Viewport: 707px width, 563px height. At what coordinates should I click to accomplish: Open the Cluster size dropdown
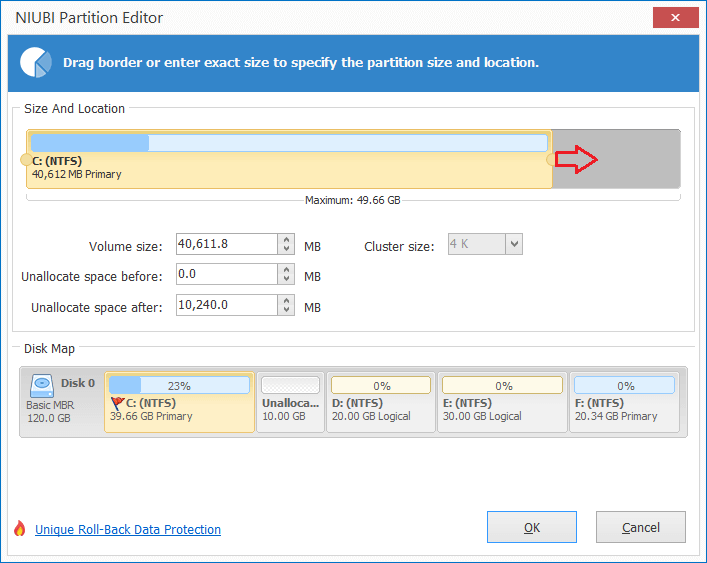pyautogui.click(x=514, y=244)
